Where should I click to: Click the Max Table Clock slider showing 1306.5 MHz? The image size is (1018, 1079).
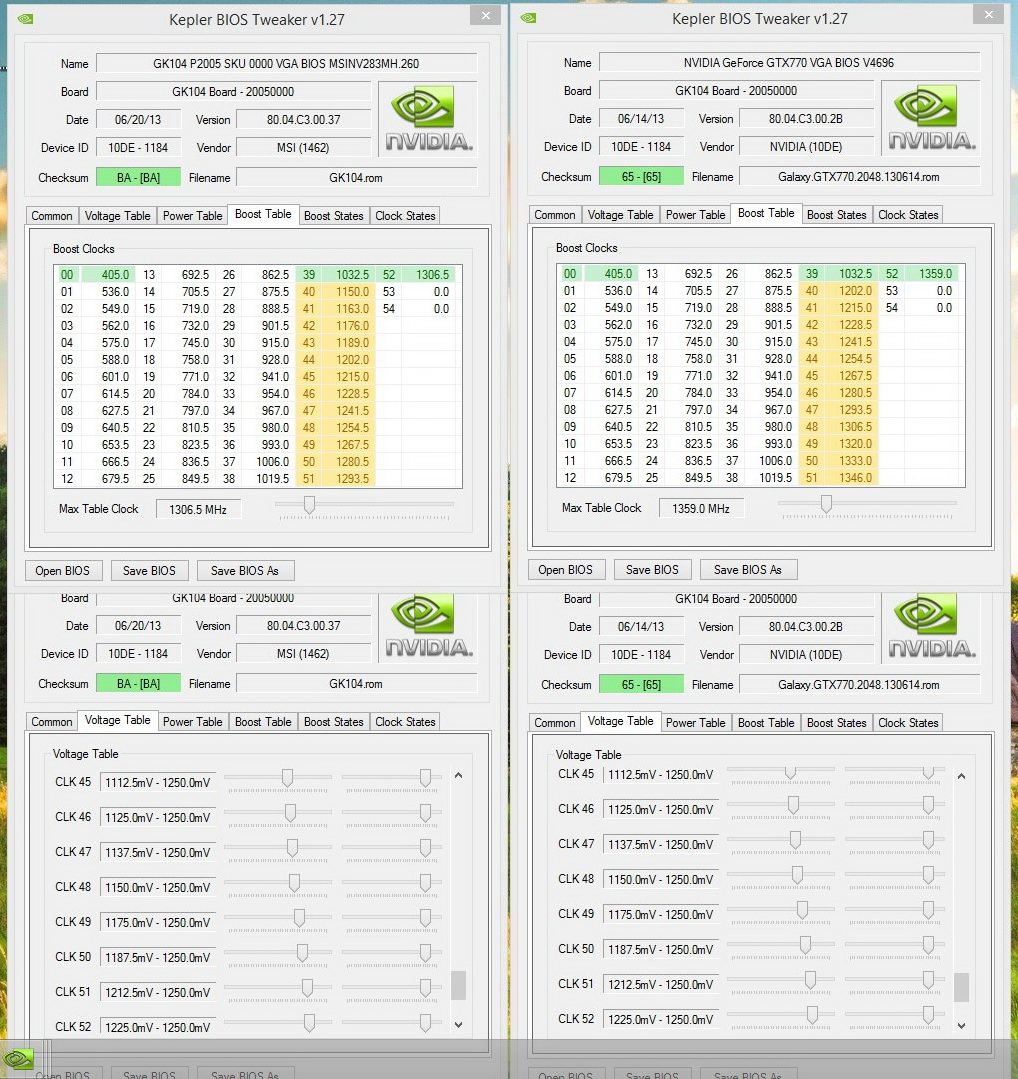[x=309, y=505]
